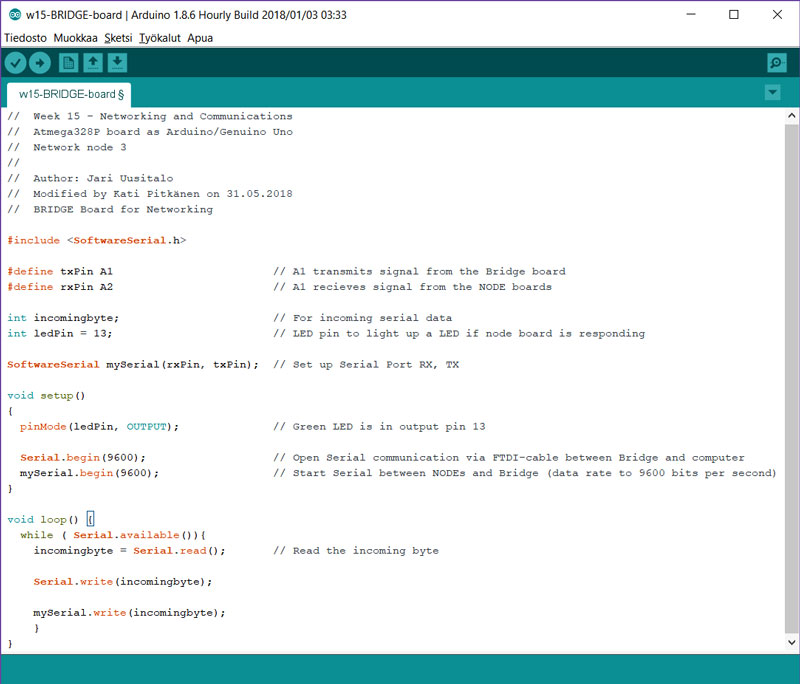Select the w15-BRIDGE-board sketch tab
Image resolution: width=800 pixels, height=684 pixels.
click(x=69, y=95)
